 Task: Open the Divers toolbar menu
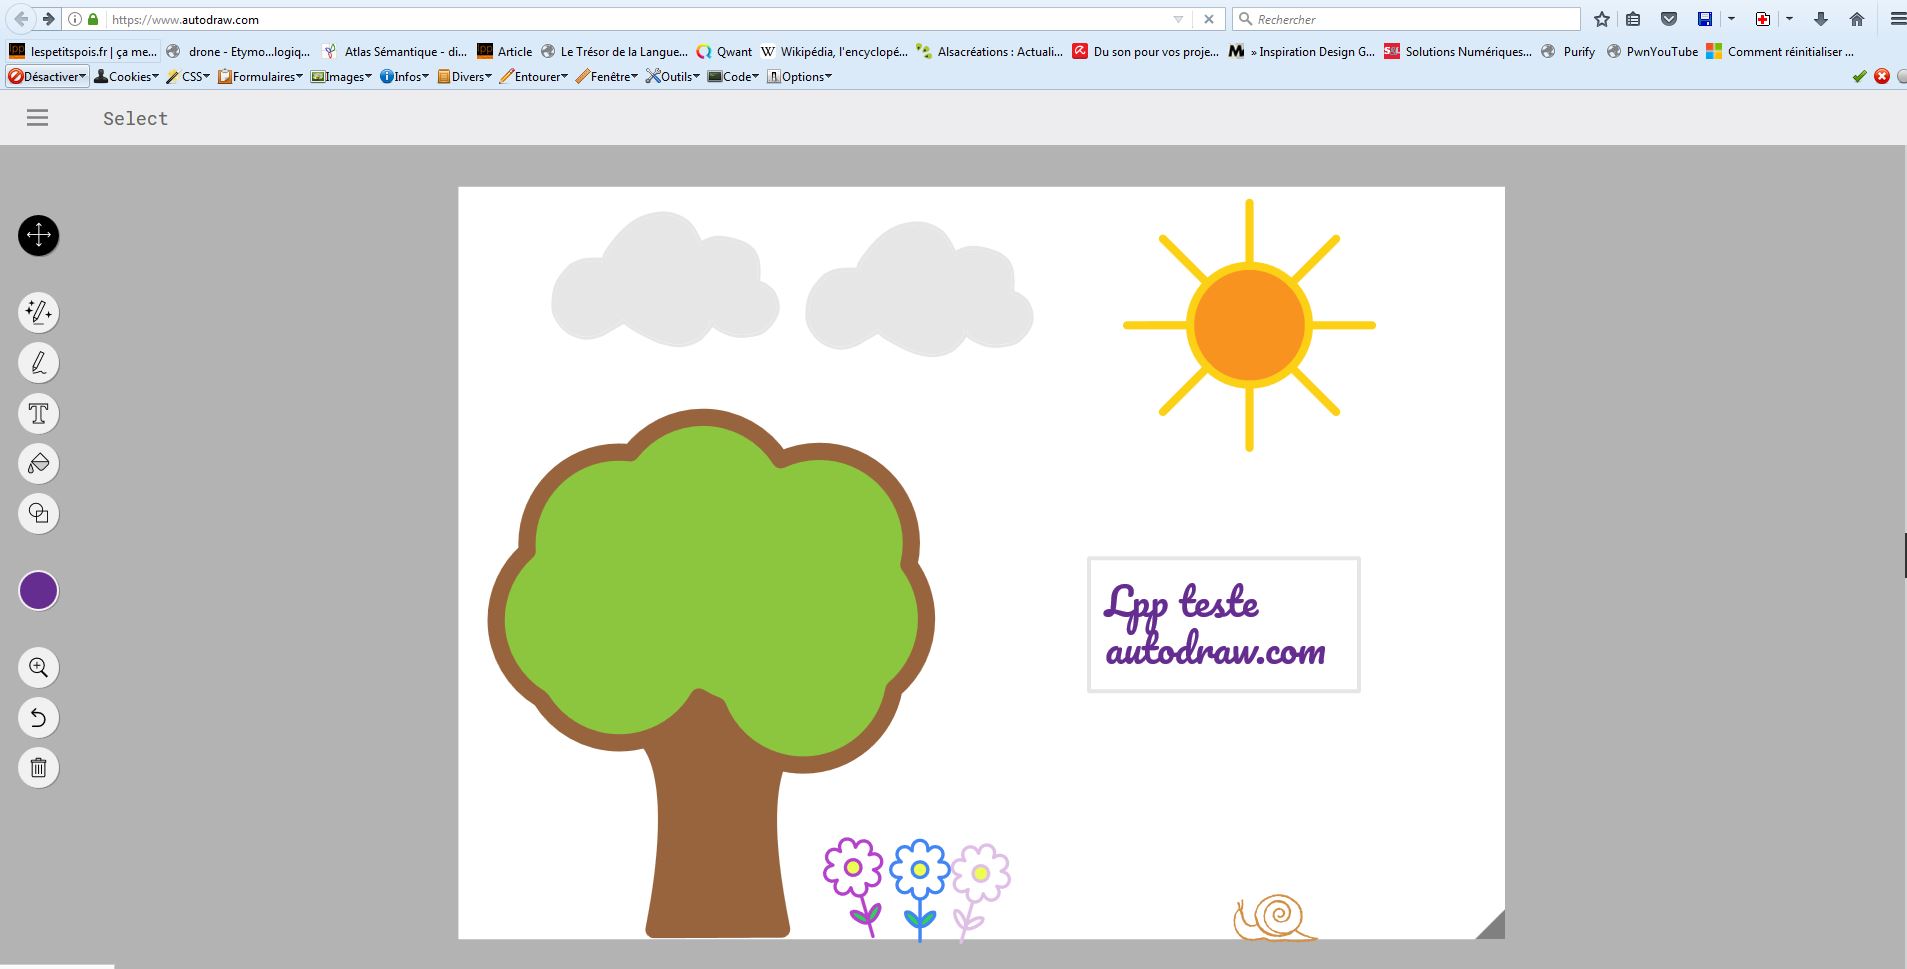(x=464, y=76)
